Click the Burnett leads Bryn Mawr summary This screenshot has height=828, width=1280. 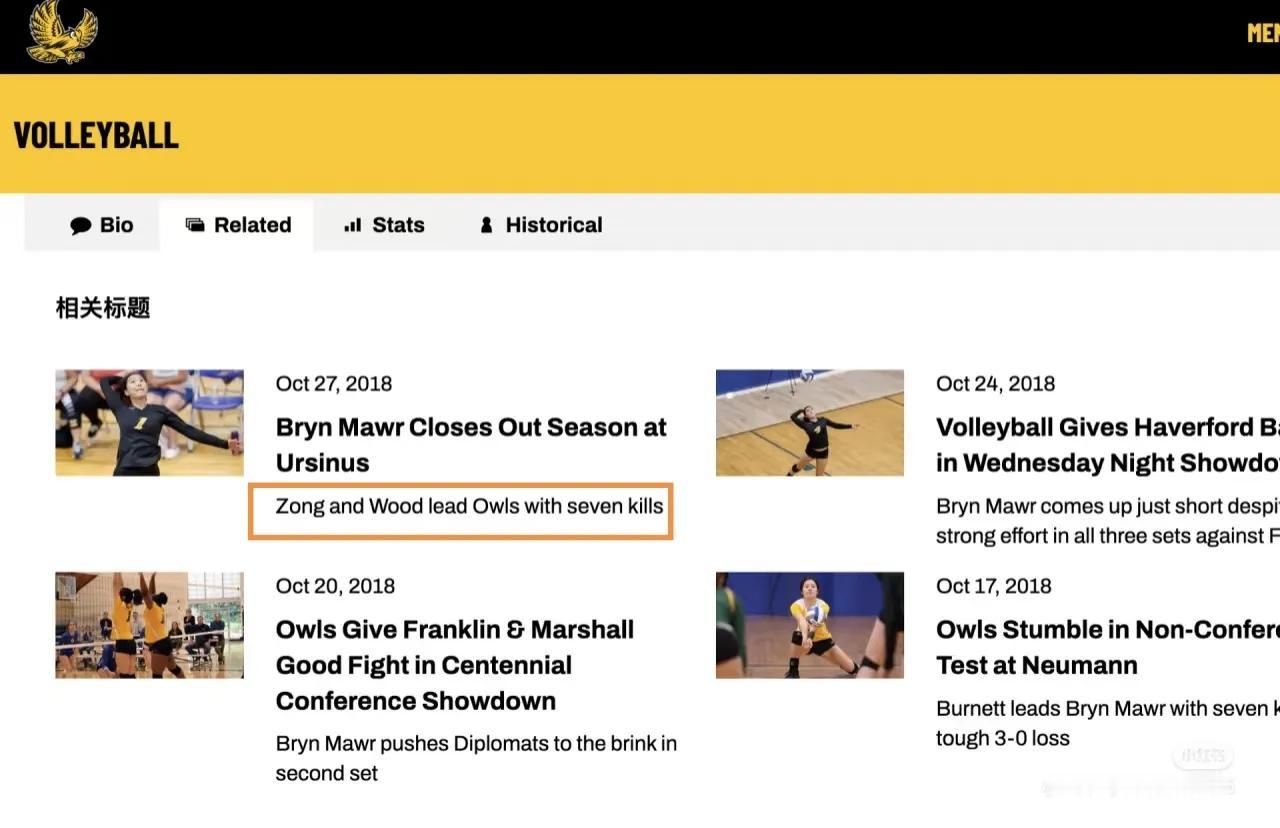tap(1108, 723)
